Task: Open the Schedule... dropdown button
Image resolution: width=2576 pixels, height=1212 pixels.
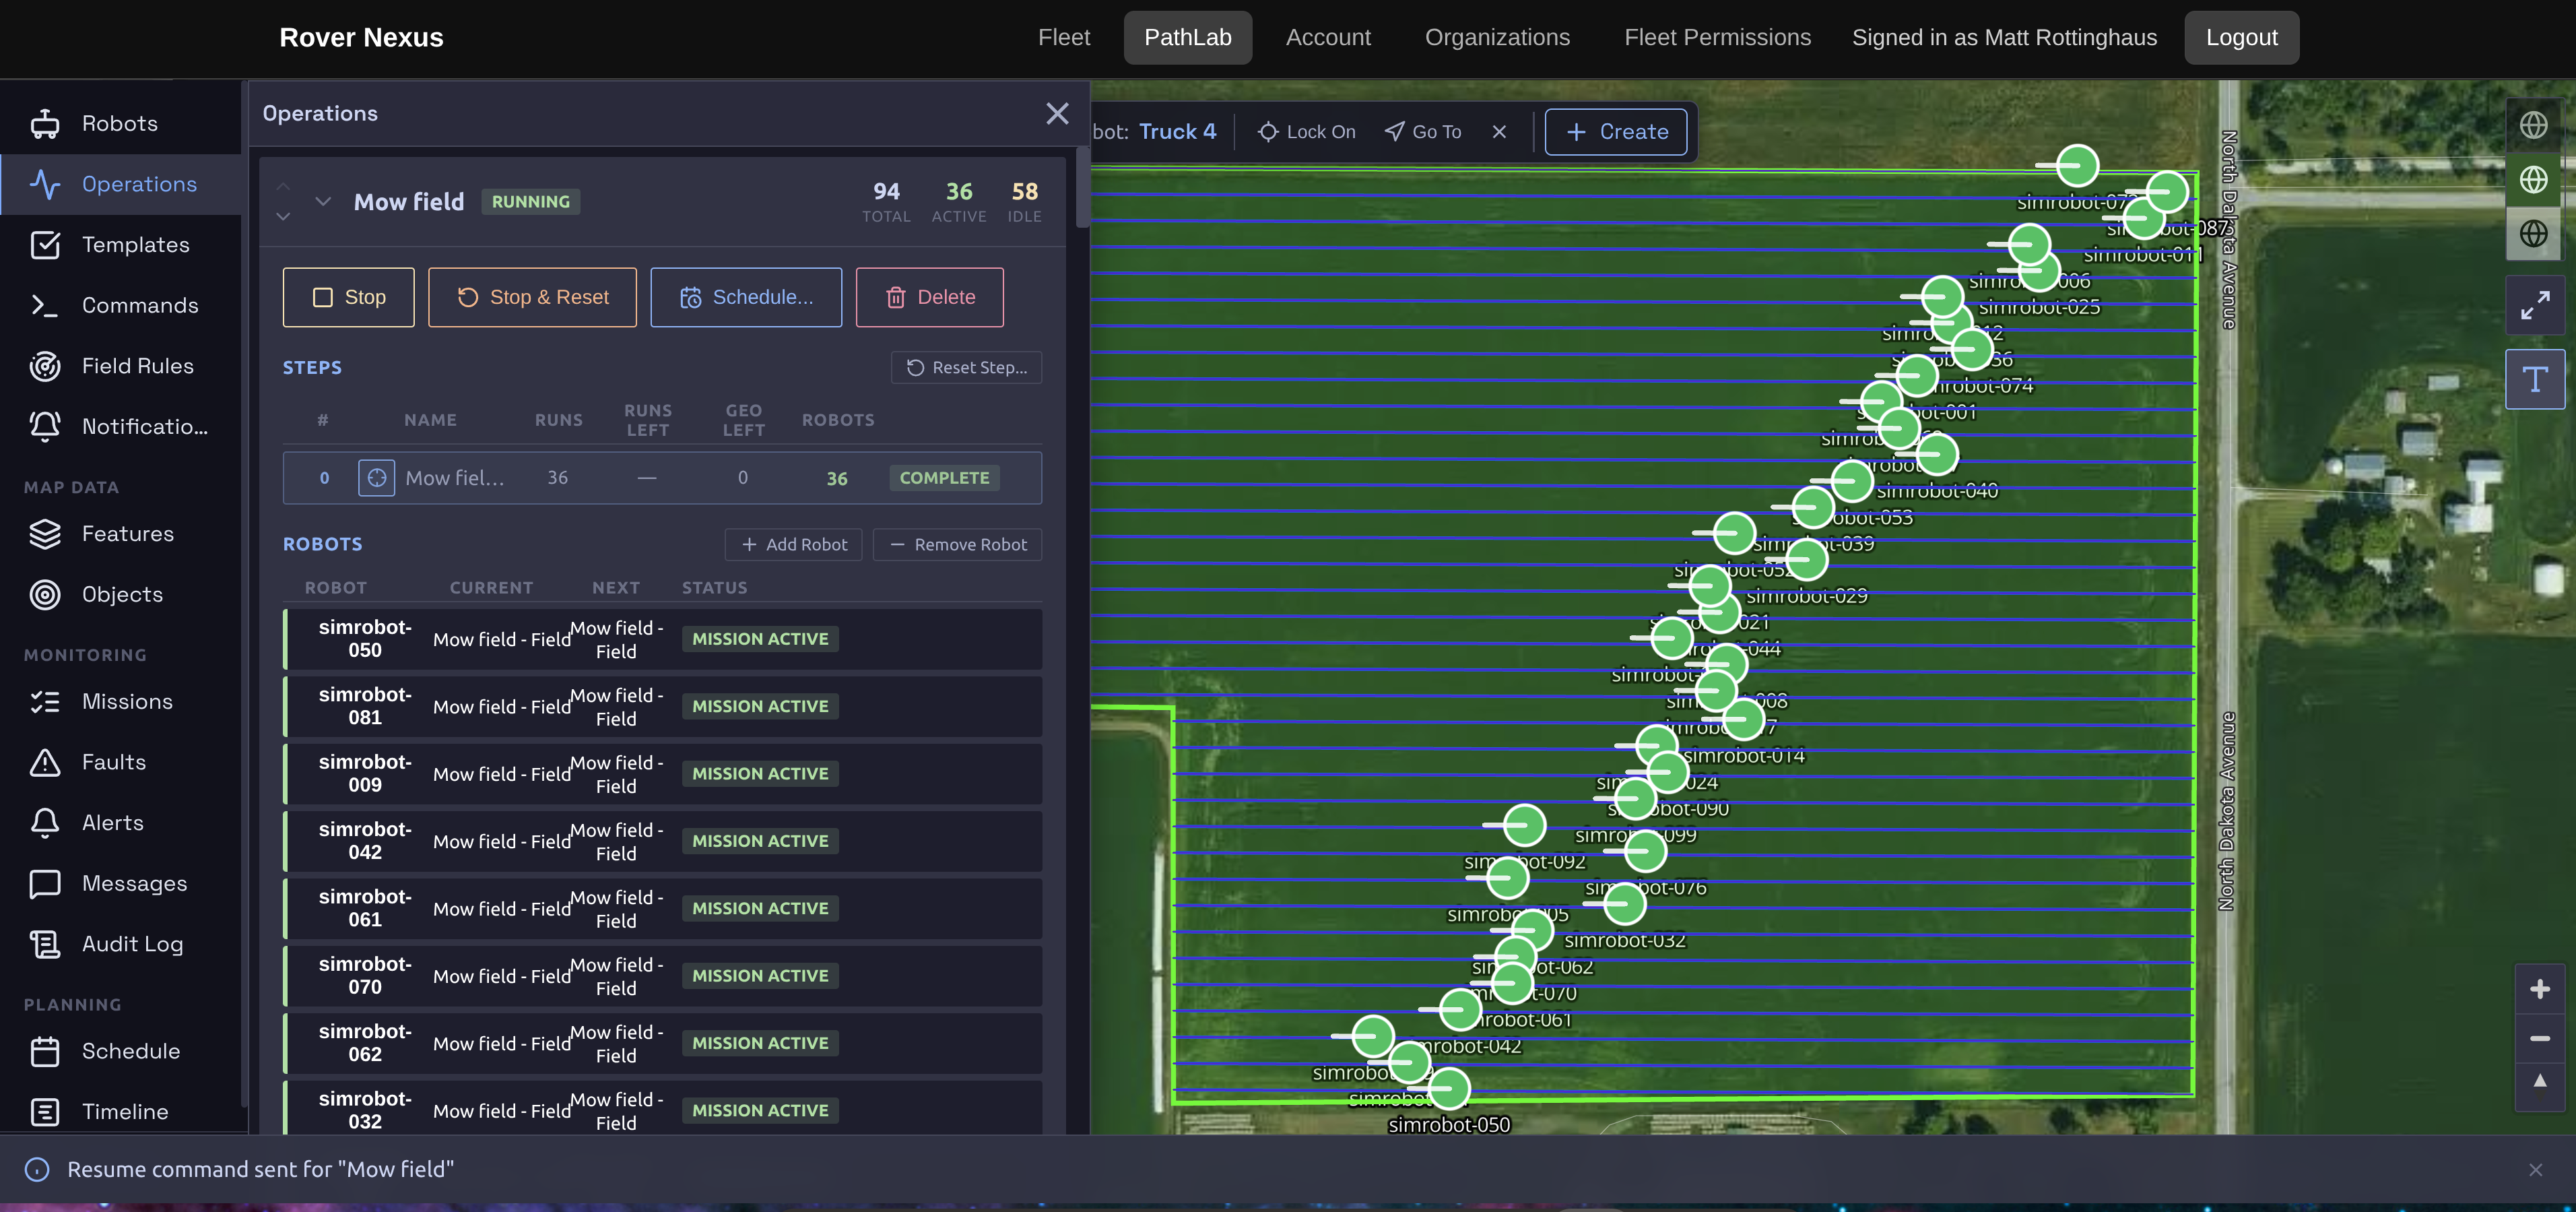Action: [x=746, y=297]
